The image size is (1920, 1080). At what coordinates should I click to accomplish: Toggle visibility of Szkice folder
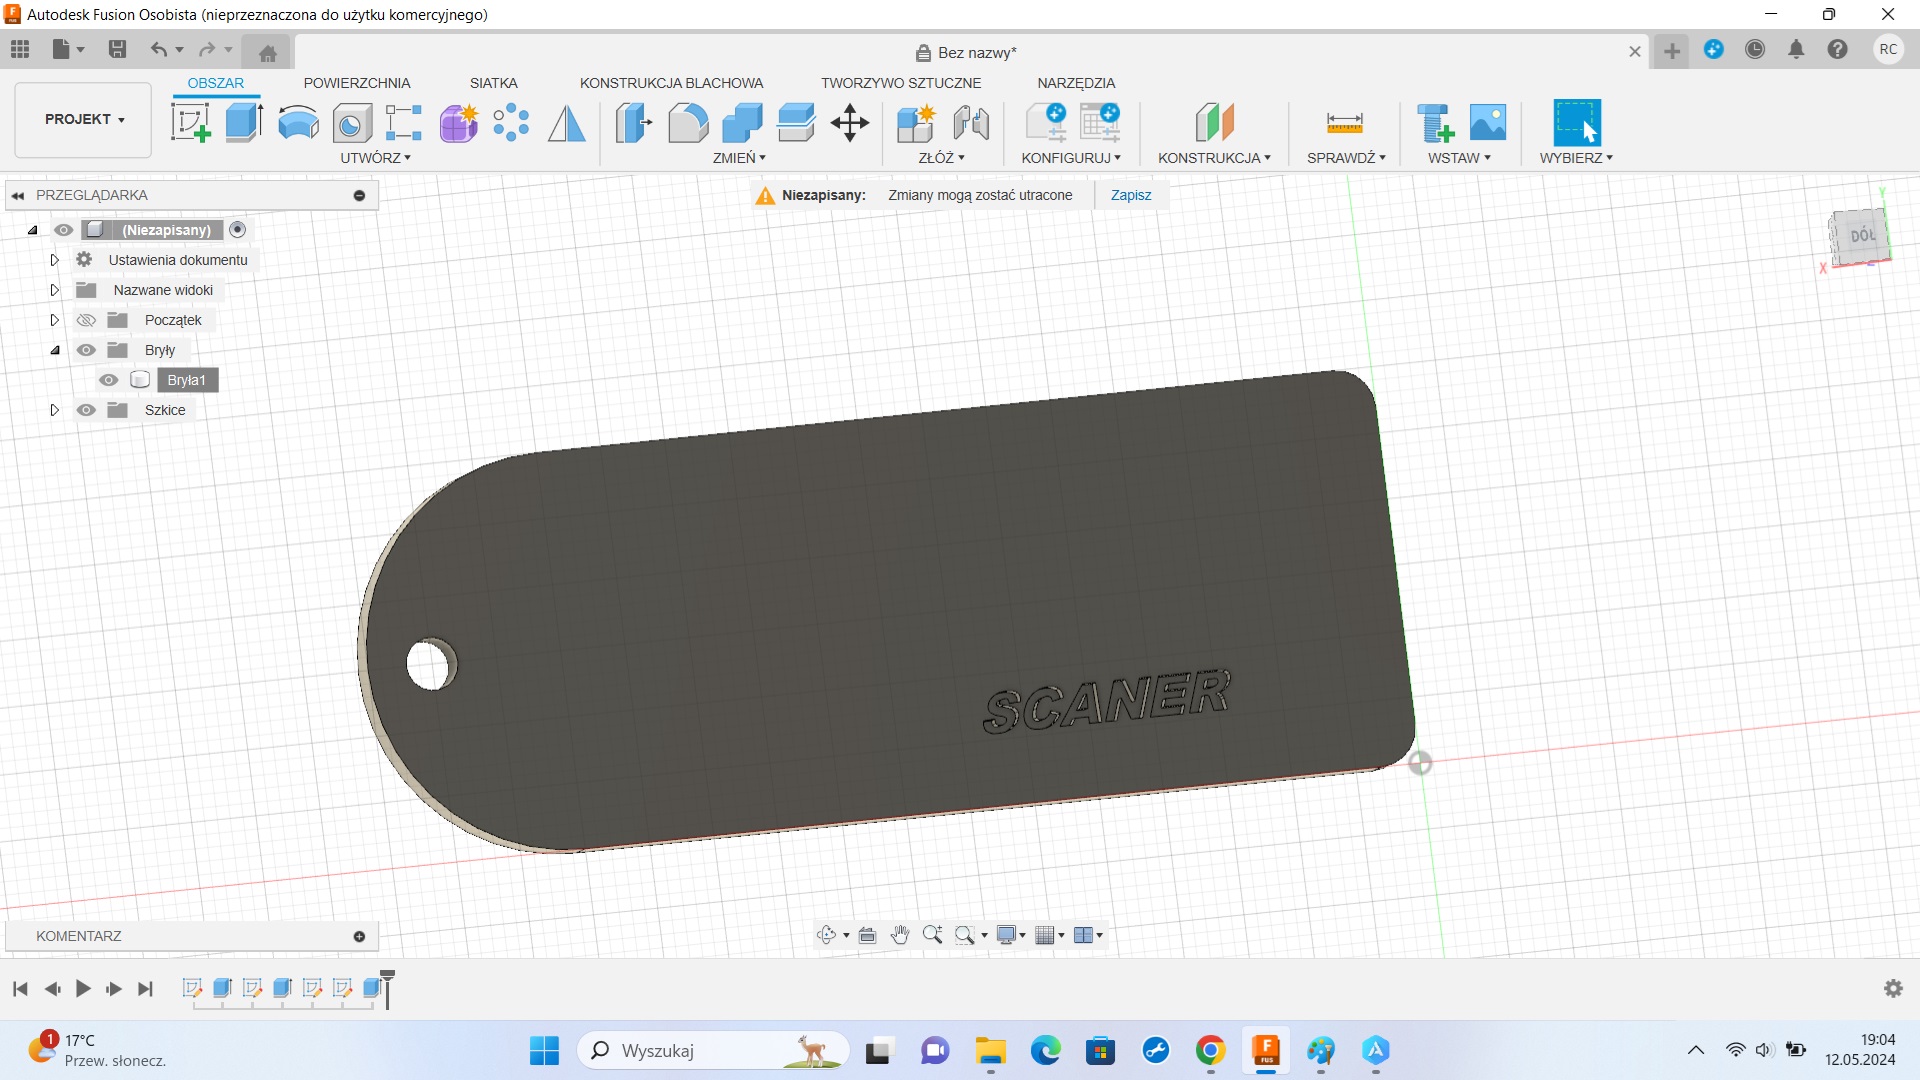tap(86, 410)
